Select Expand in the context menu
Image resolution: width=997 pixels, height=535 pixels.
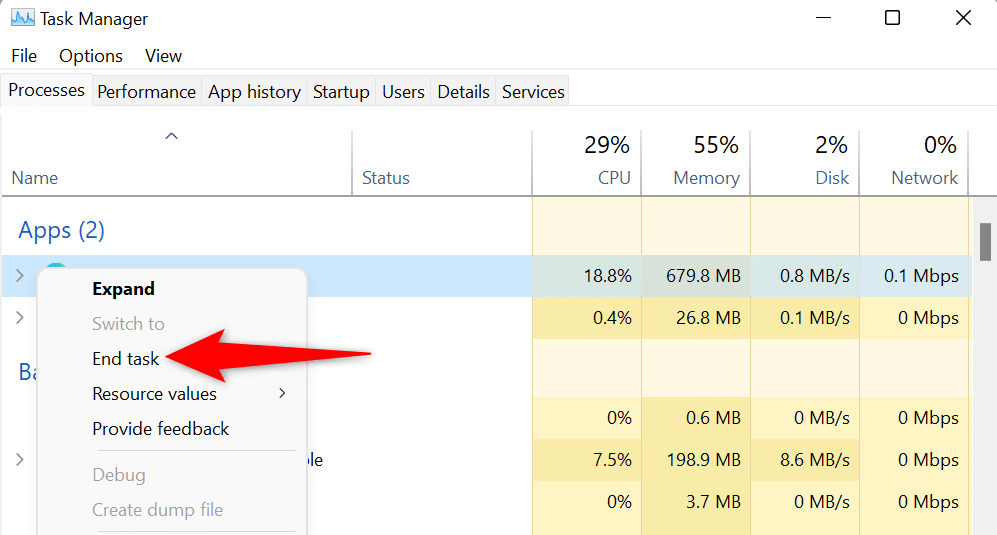tap(123, 289)
